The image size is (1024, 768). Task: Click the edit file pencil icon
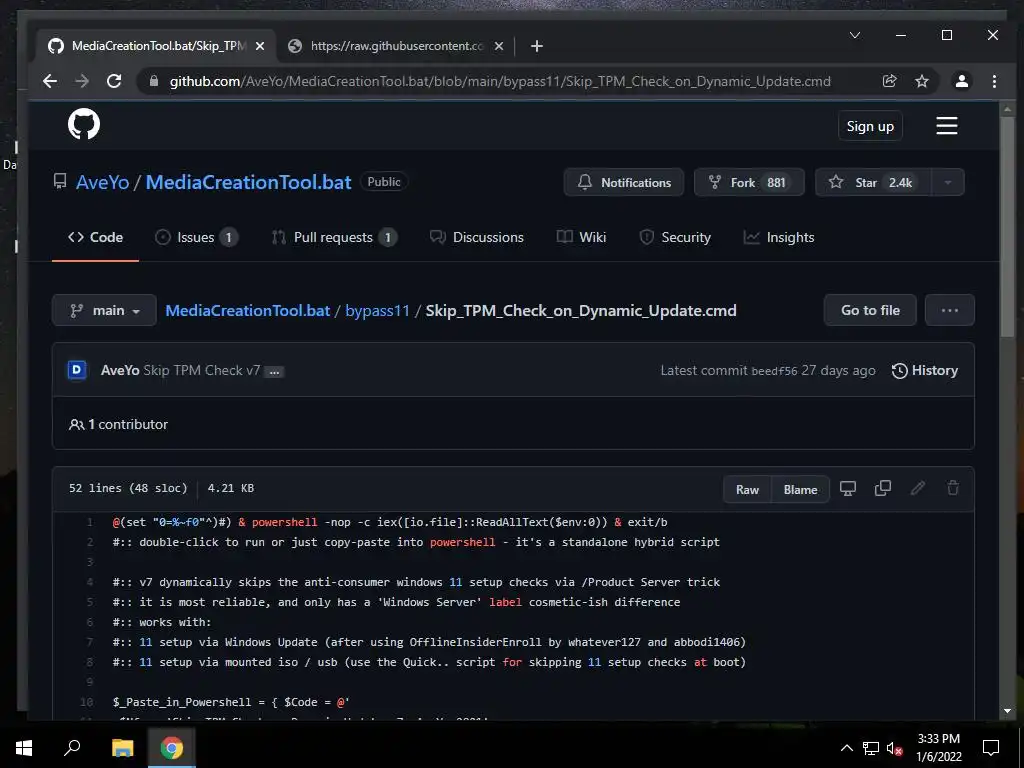pos(918,488)
